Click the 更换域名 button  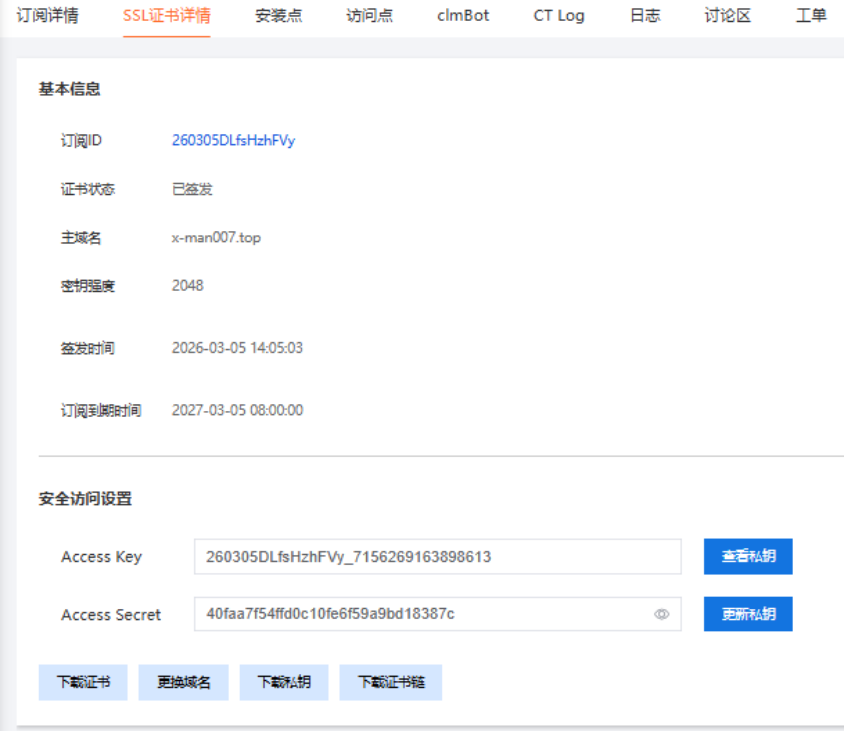click(183, 682)
